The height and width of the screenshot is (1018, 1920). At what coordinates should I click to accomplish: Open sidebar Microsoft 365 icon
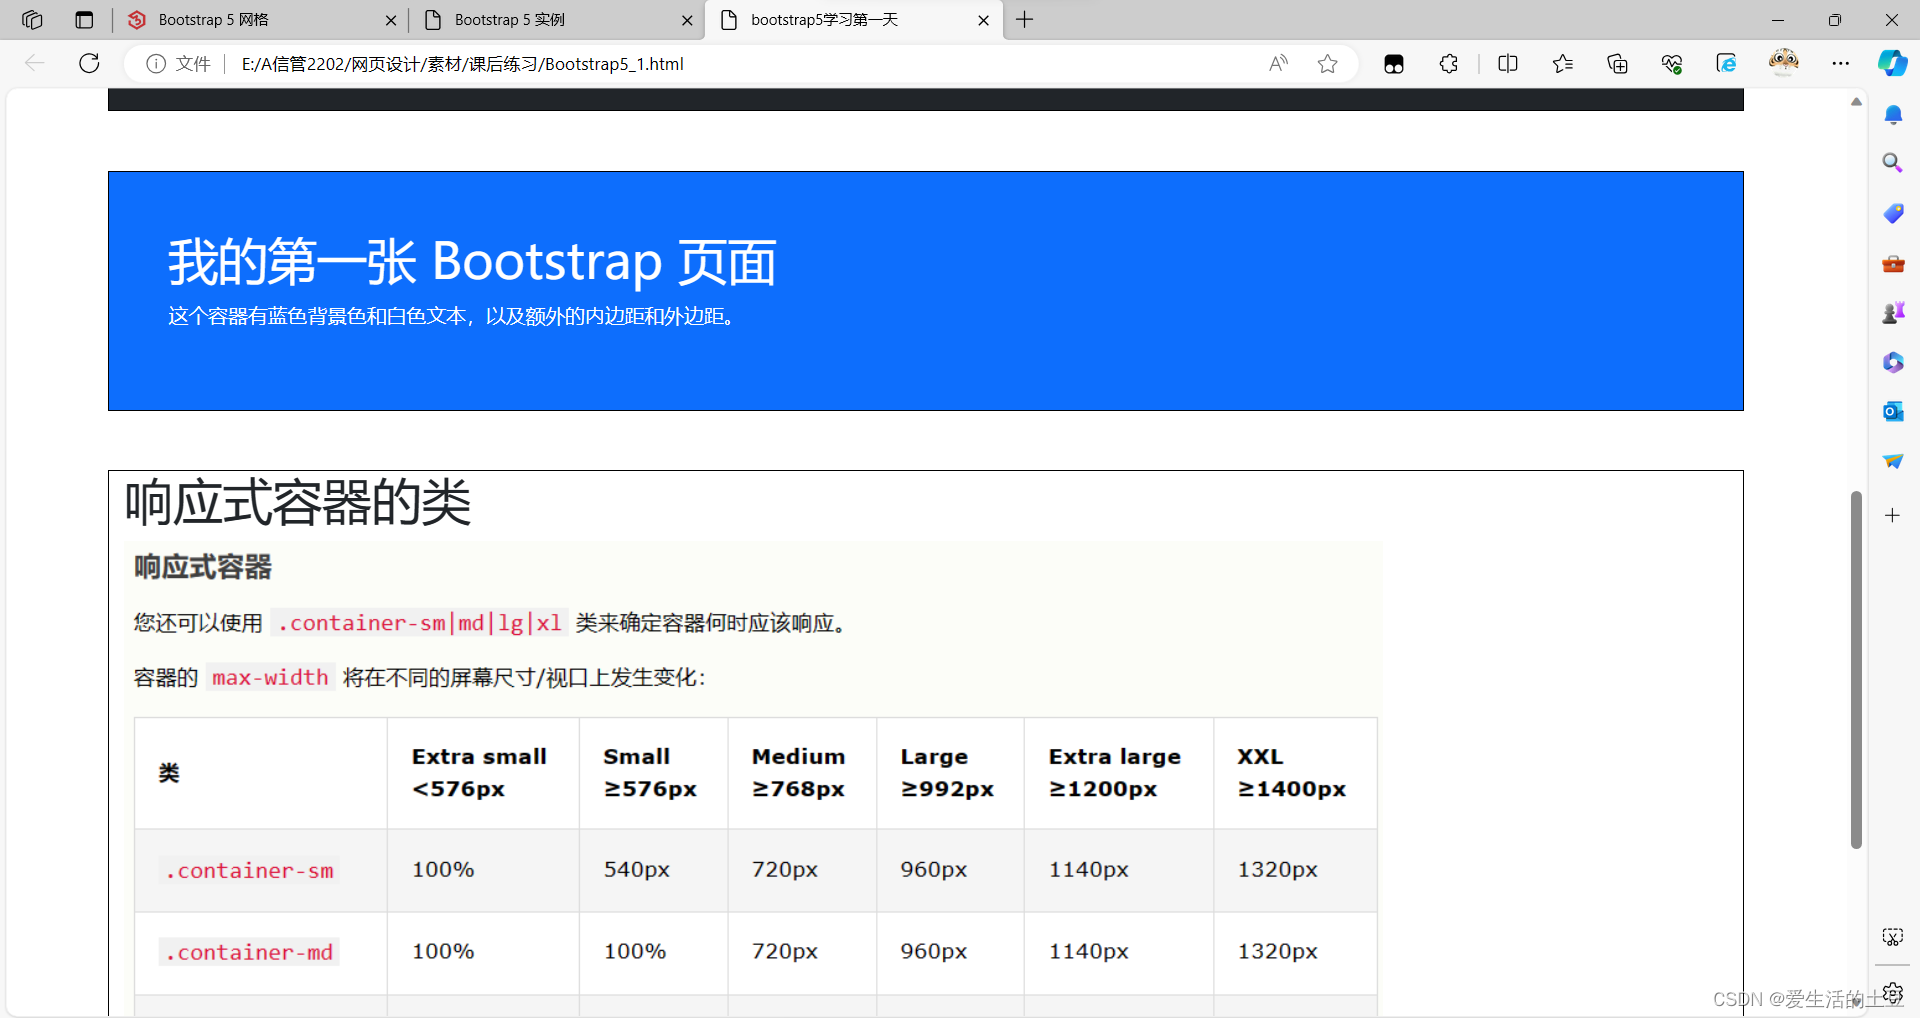[x=1893, y=362]
